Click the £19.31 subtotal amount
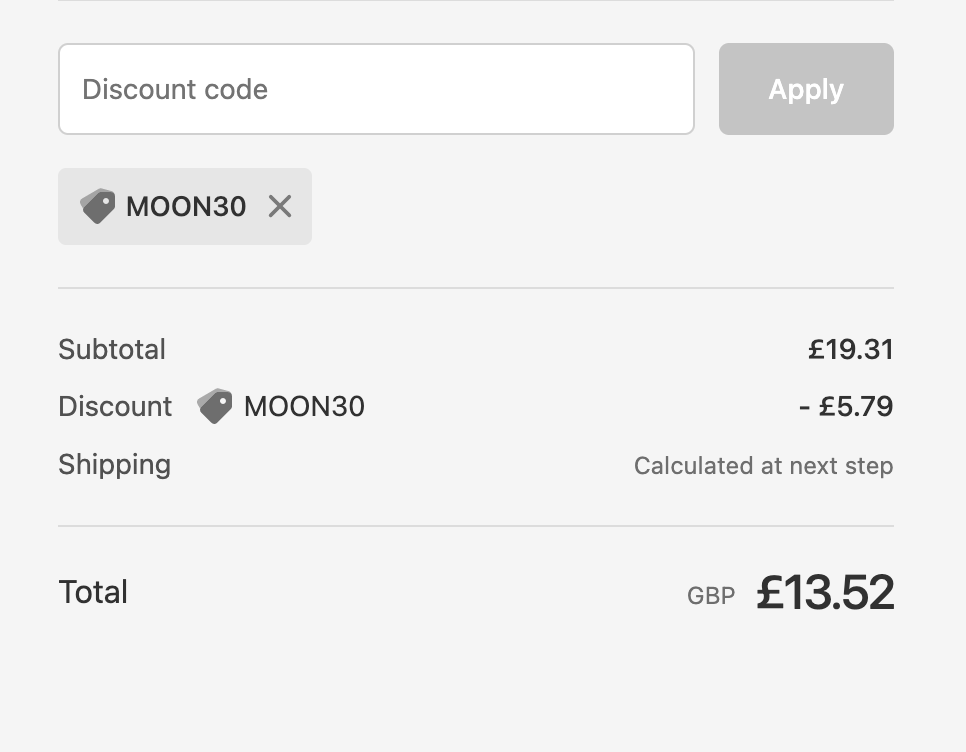The height and width of the screenshot is (752, 966). click(851, 349)
